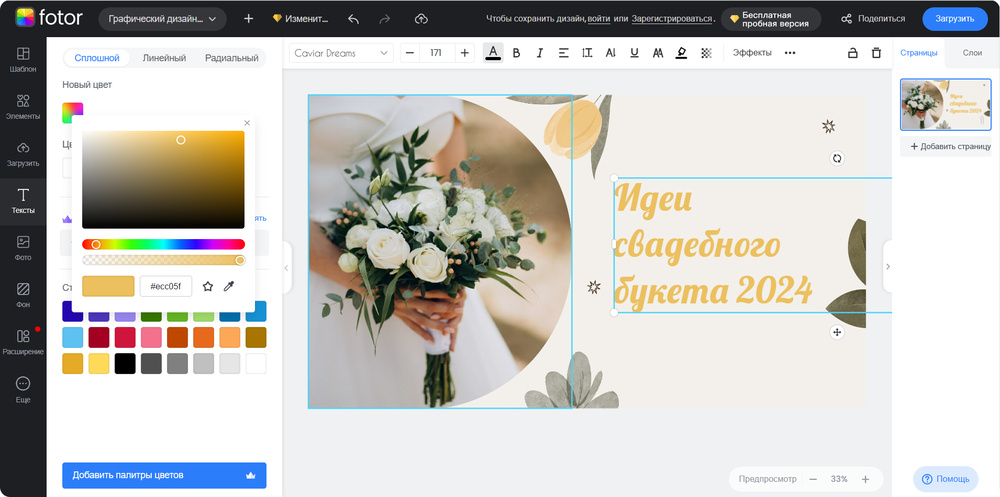1000x497 pixels.
Task: Open the text highlight color tool
Action: [x=681, y=53]
